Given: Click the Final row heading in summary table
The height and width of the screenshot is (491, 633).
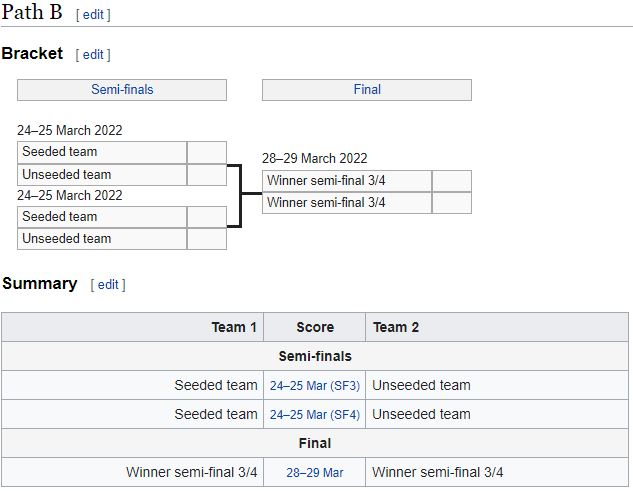Looking at the screenshot, I should tap(315, 443).
